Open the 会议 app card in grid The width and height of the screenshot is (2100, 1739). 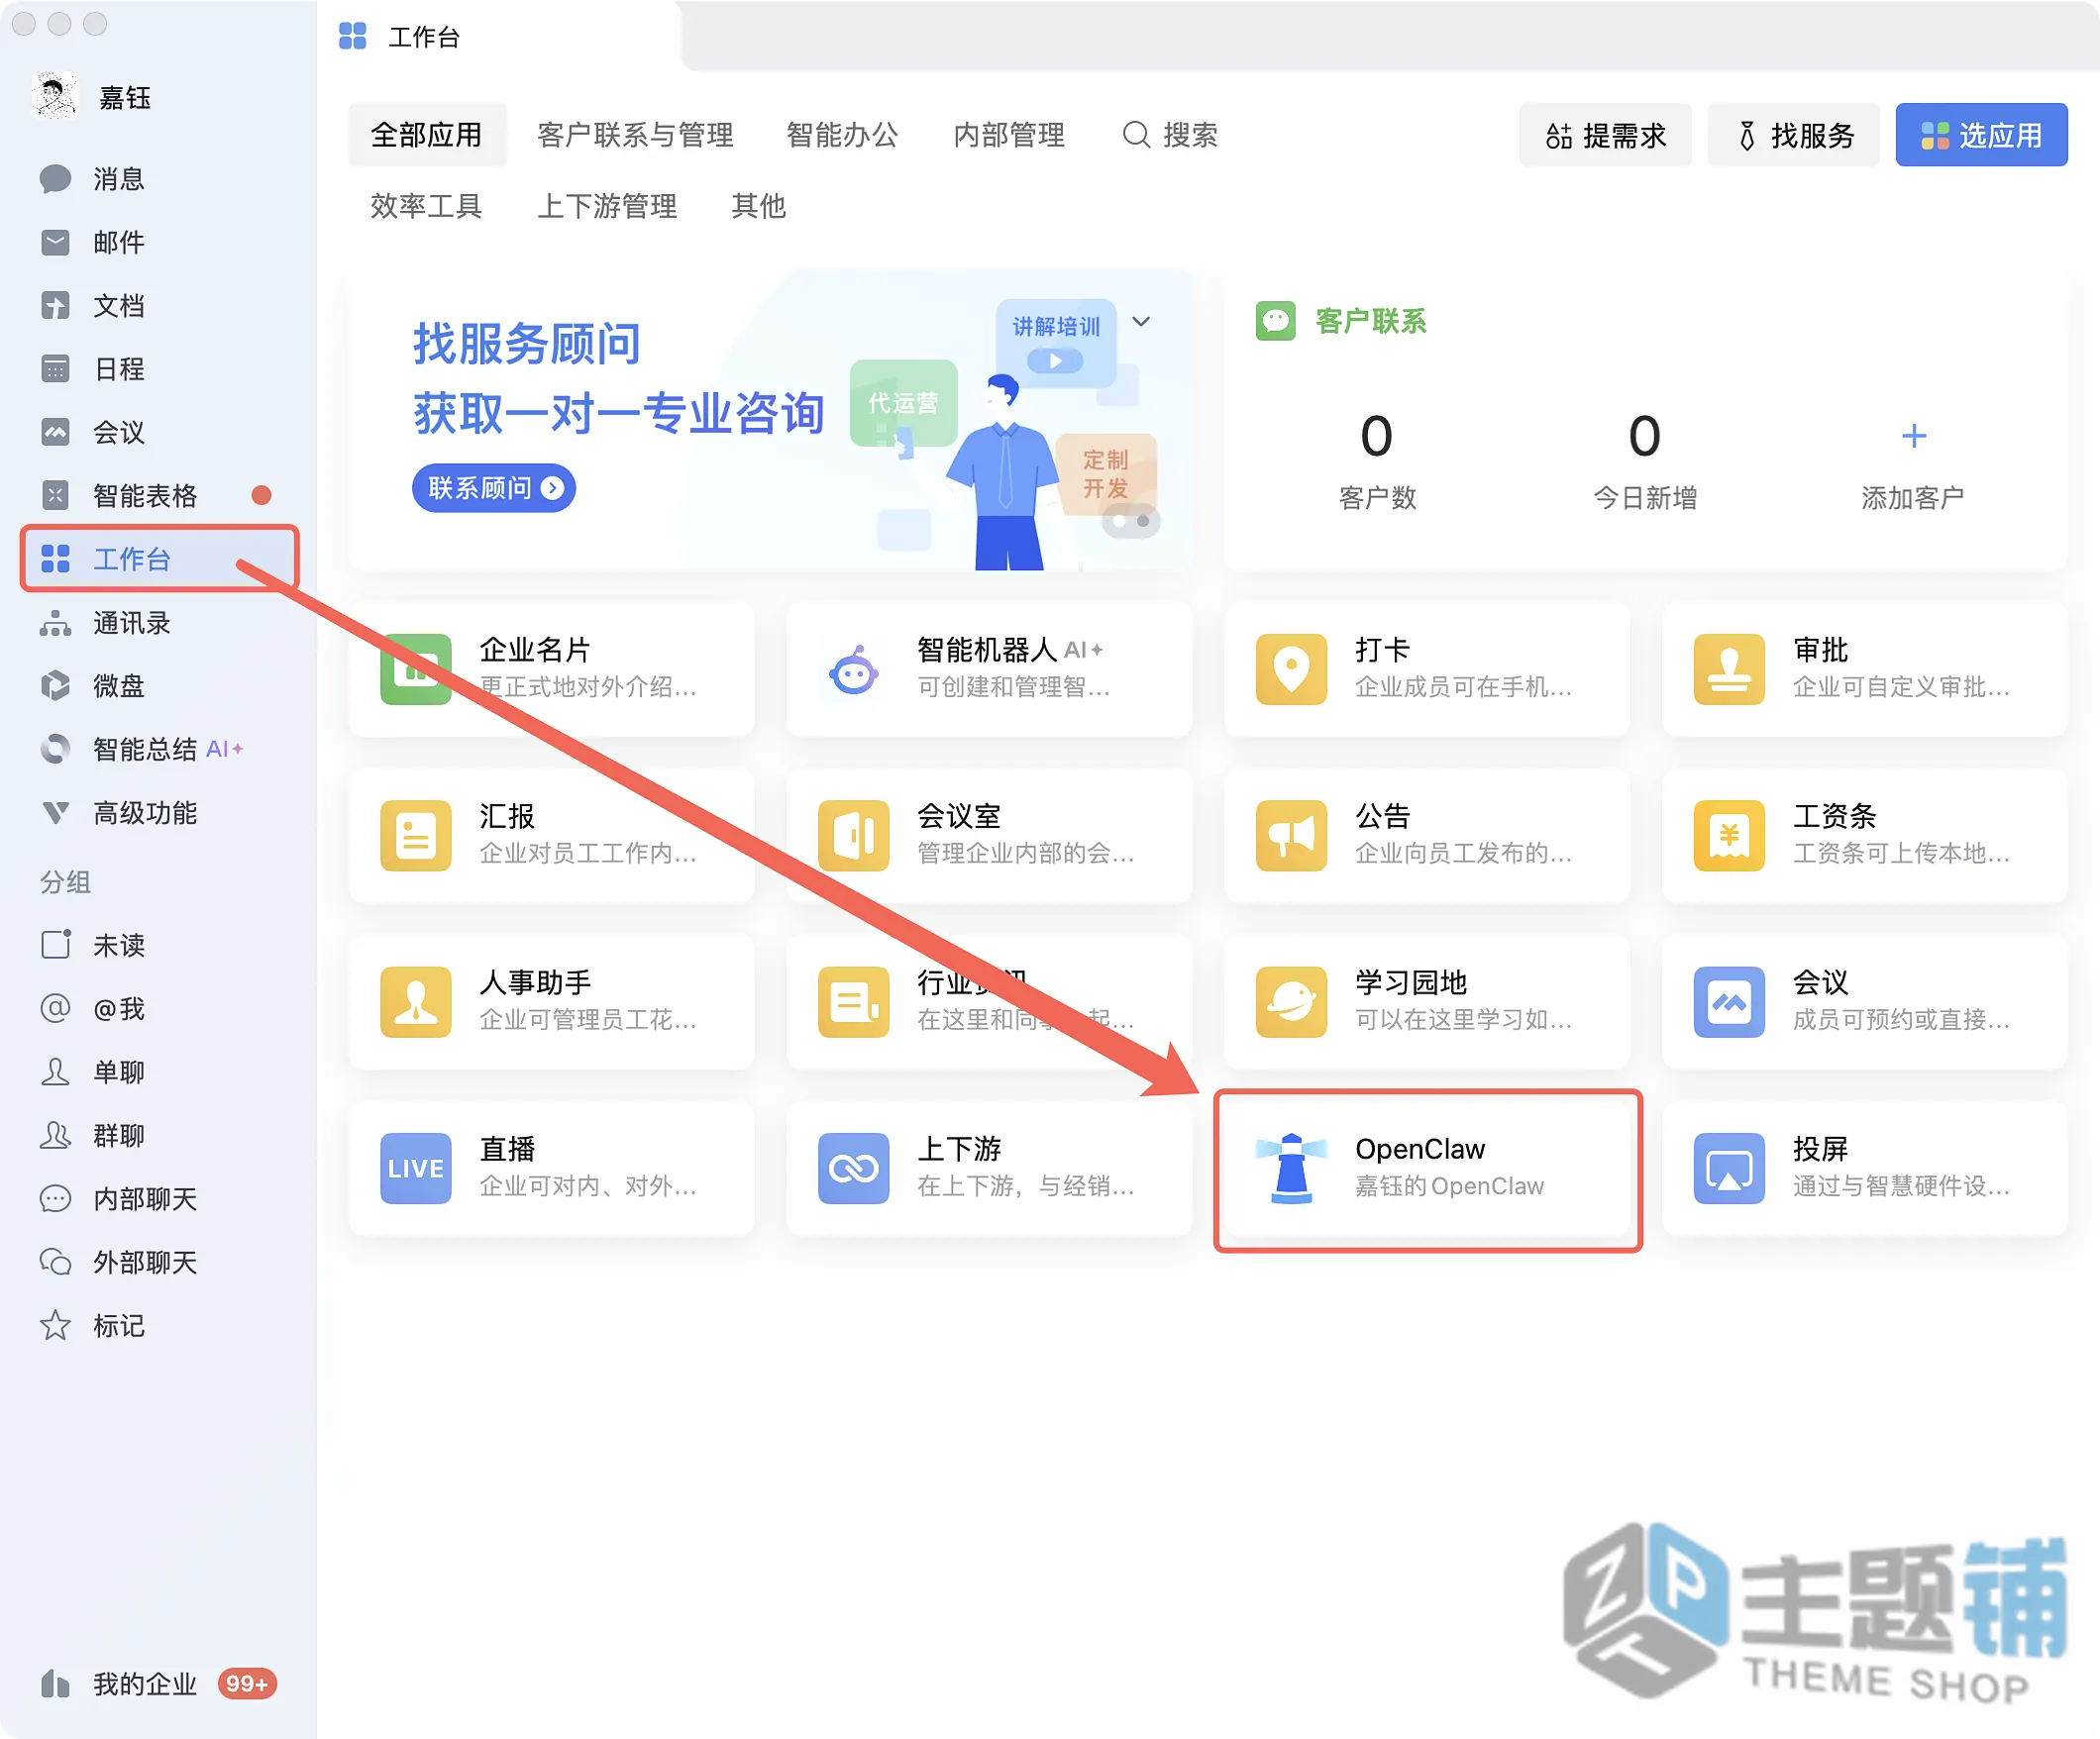(1864, 1001)
